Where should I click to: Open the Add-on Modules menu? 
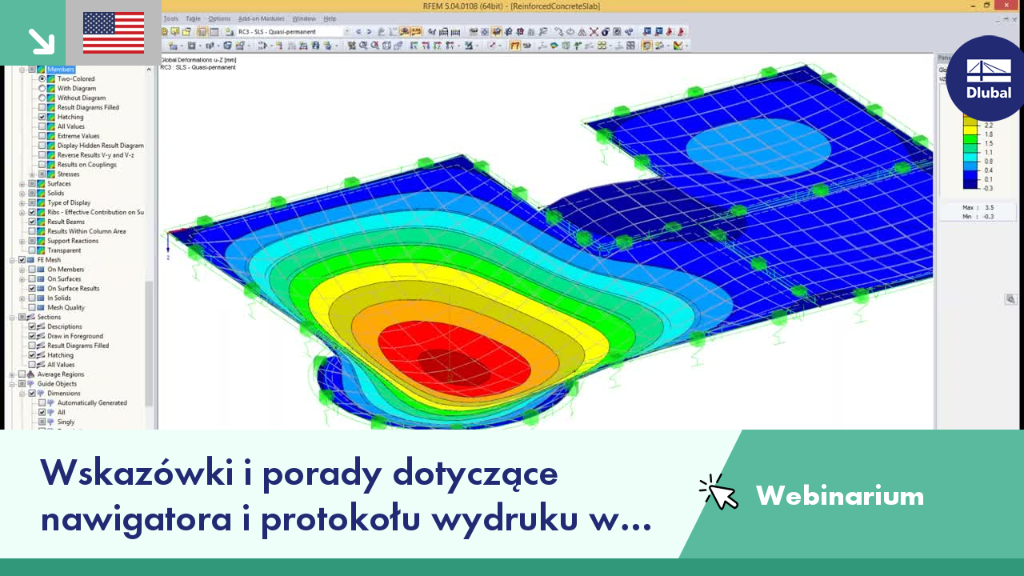[x=259, y=19]
